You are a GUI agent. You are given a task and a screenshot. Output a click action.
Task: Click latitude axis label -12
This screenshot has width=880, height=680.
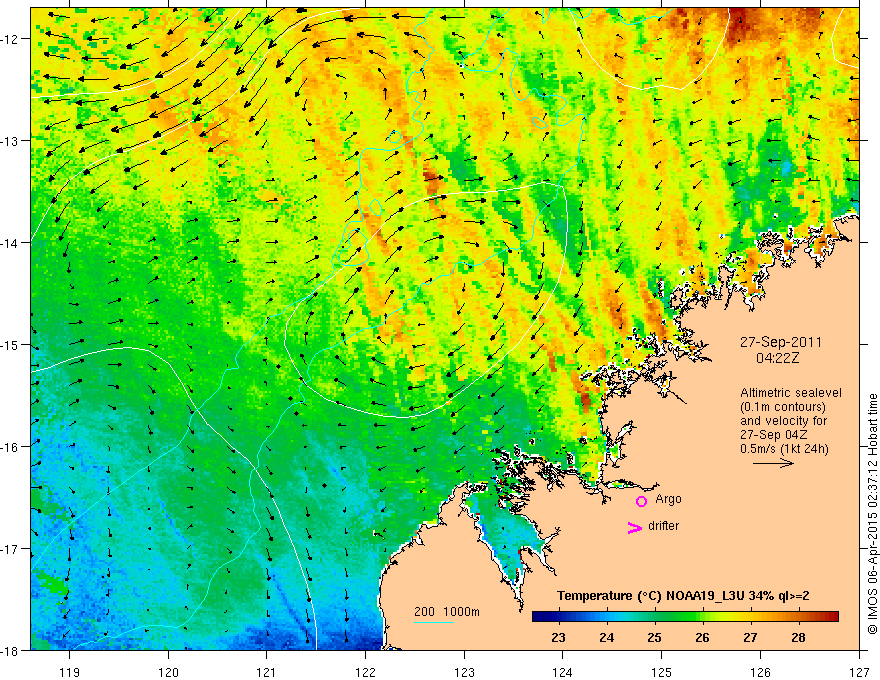point(11,39)
